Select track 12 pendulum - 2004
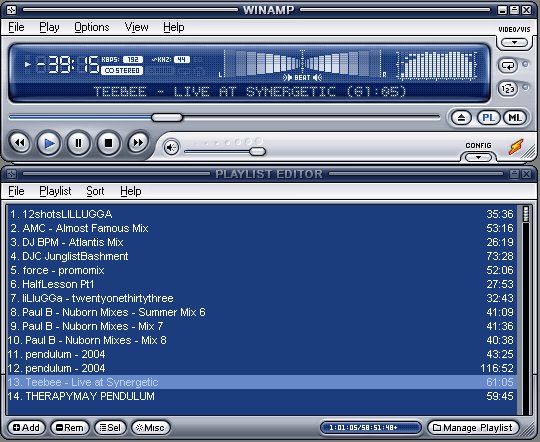This screenshot has height=442, width=540. click(x=262, y=368)
